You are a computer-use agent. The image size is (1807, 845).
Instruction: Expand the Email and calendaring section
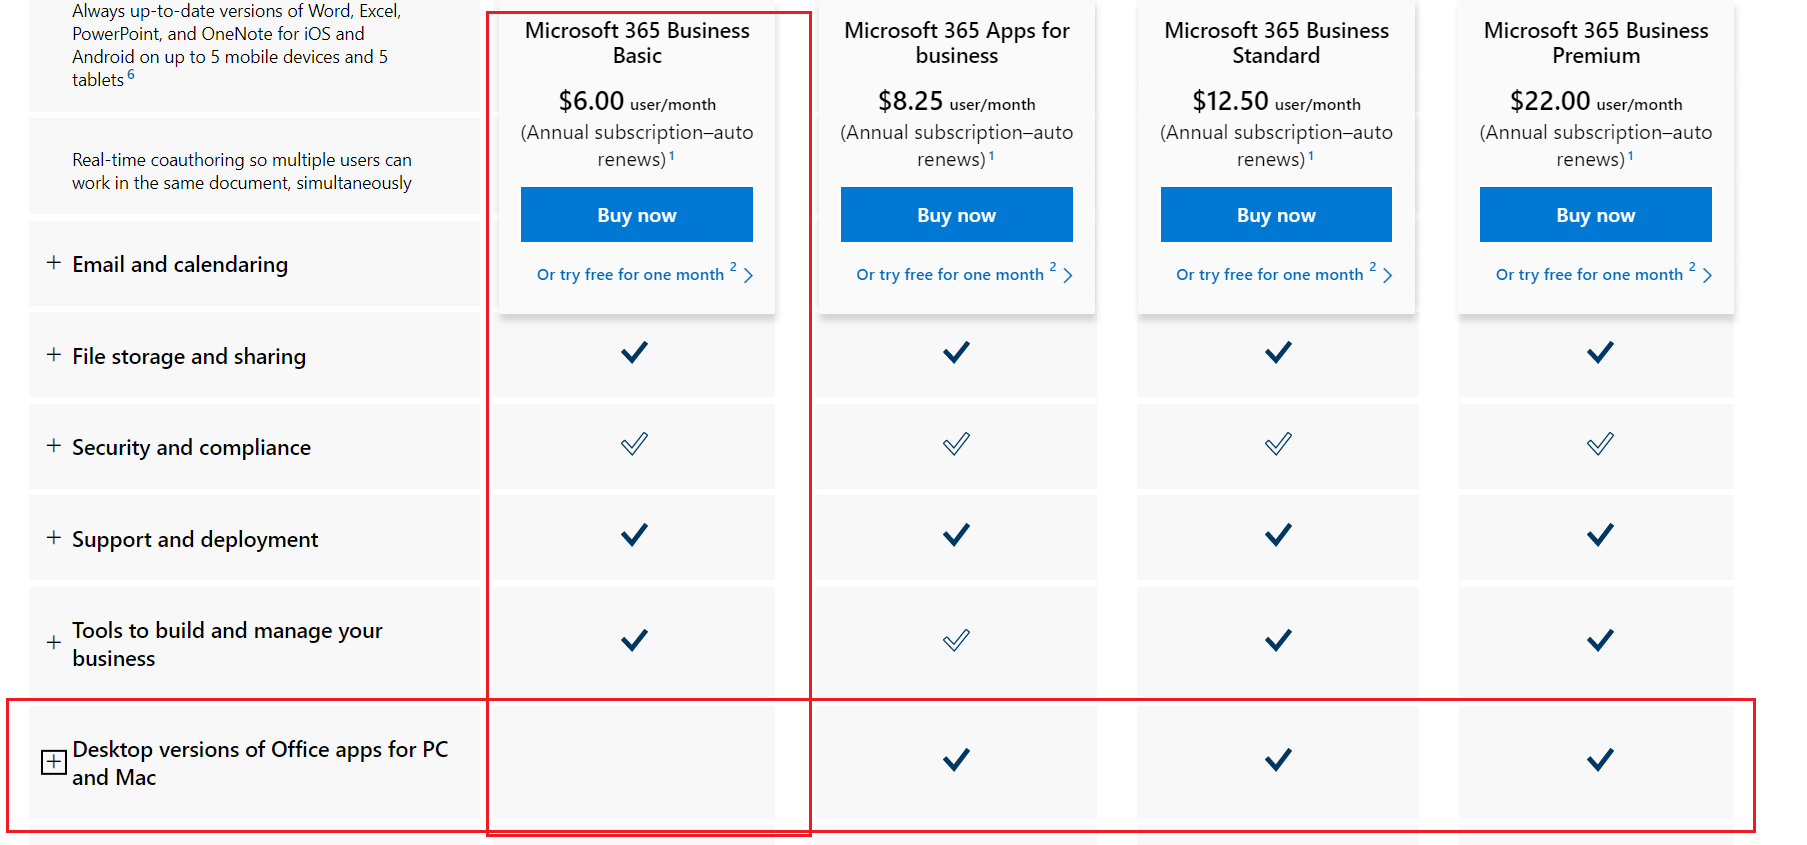54,263
